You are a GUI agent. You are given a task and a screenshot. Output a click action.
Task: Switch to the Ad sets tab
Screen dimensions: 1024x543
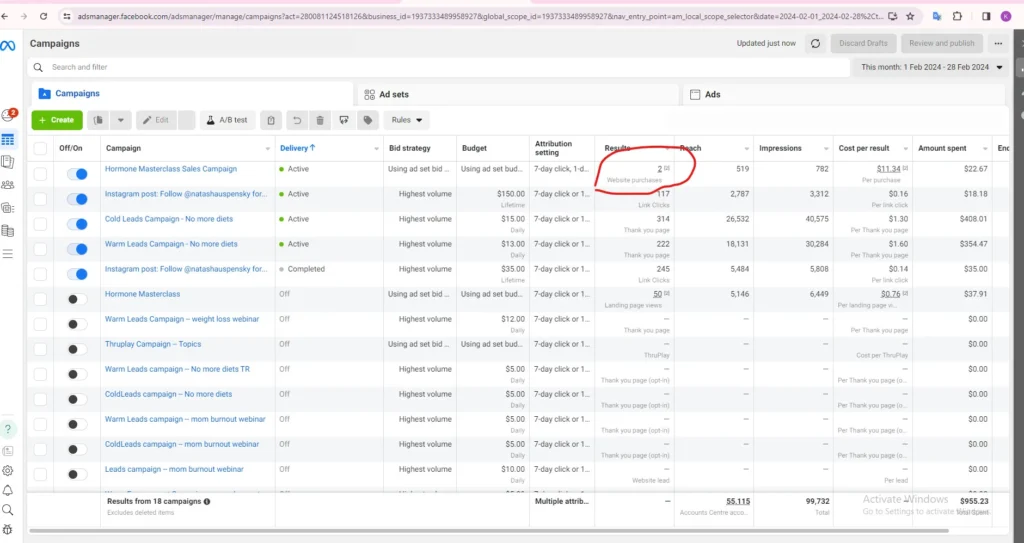[x=392, y=94]
